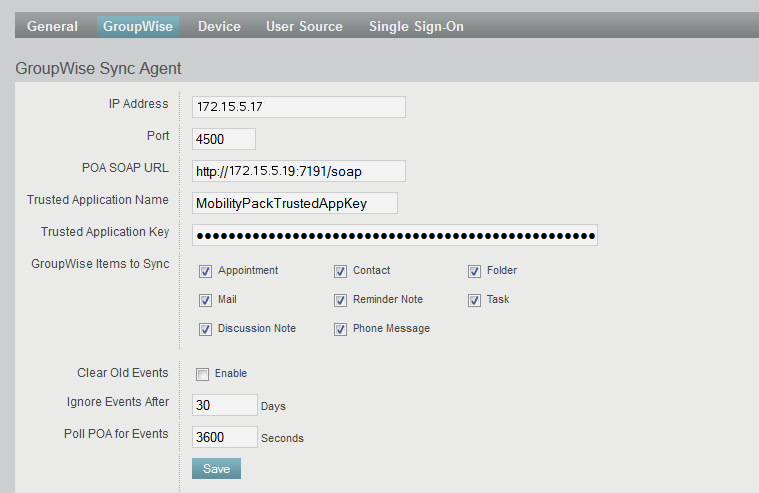Image resolution: width=759 pixels, height=493 pixels.
Task: Click the Poll POA for Events seconds field
Action: coord(225,437)
